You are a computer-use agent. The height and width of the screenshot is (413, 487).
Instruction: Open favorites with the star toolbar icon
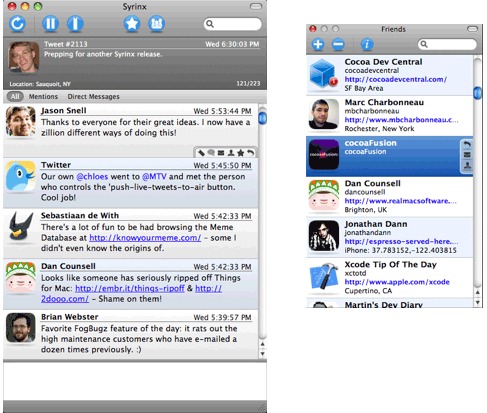tap(132, 24)
